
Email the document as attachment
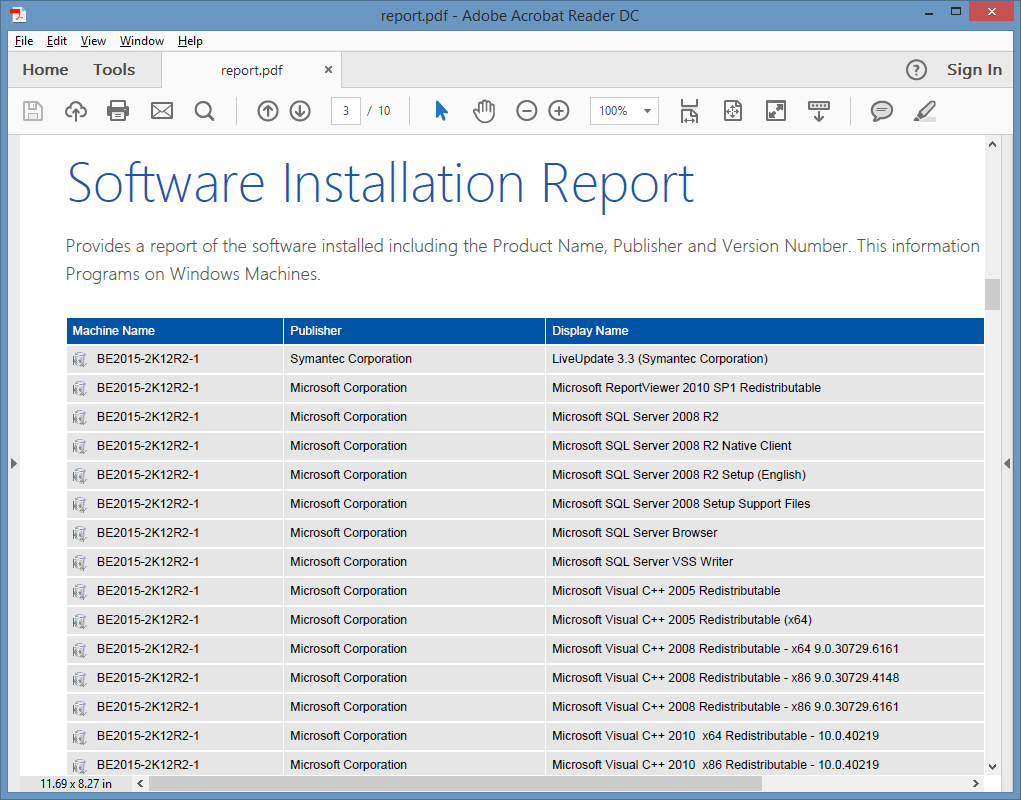[x=161, y=111]
